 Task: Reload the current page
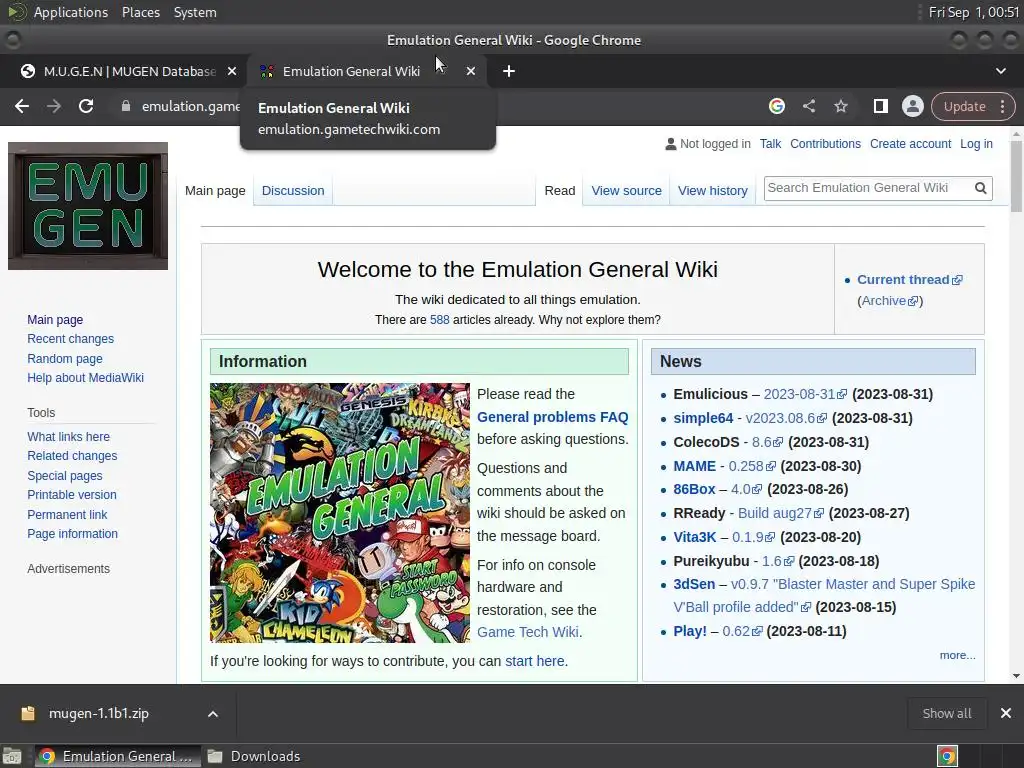tap(86, 106)
